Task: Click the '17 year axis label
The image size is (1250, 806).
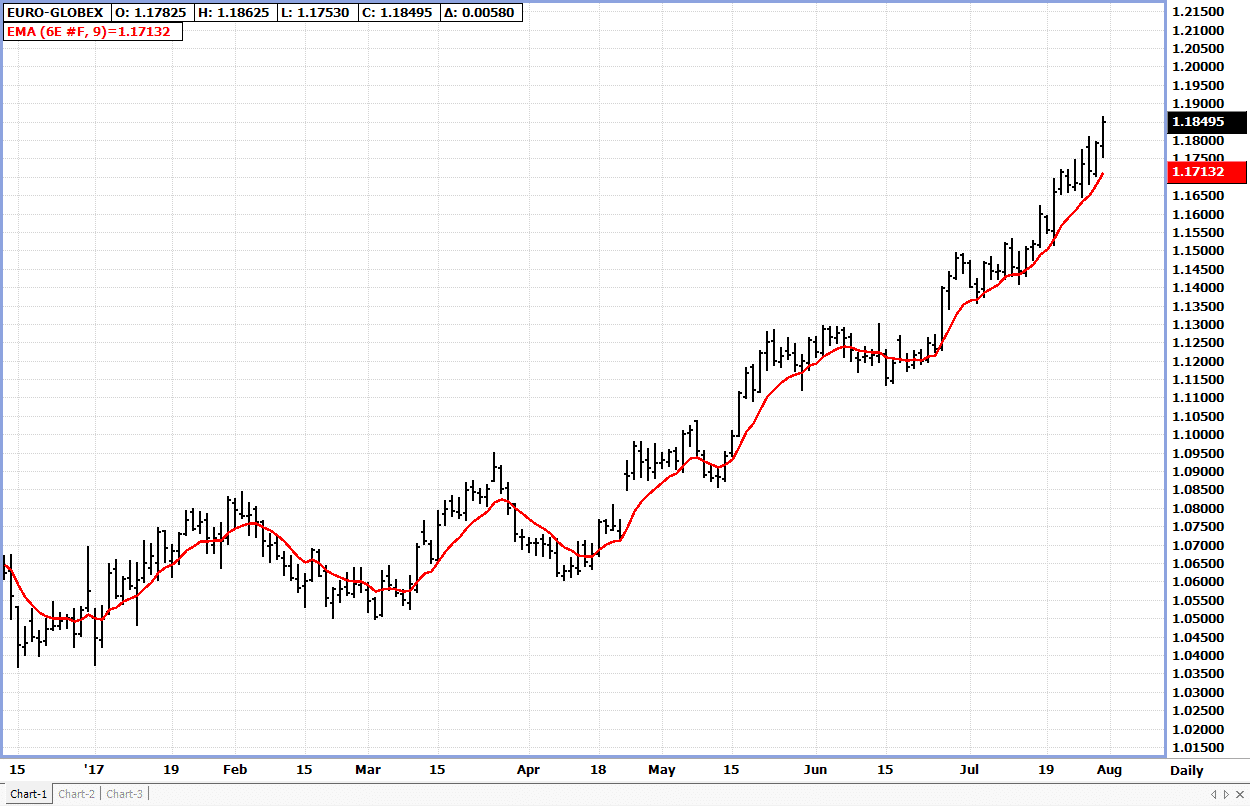Action: tap(93, 770)
